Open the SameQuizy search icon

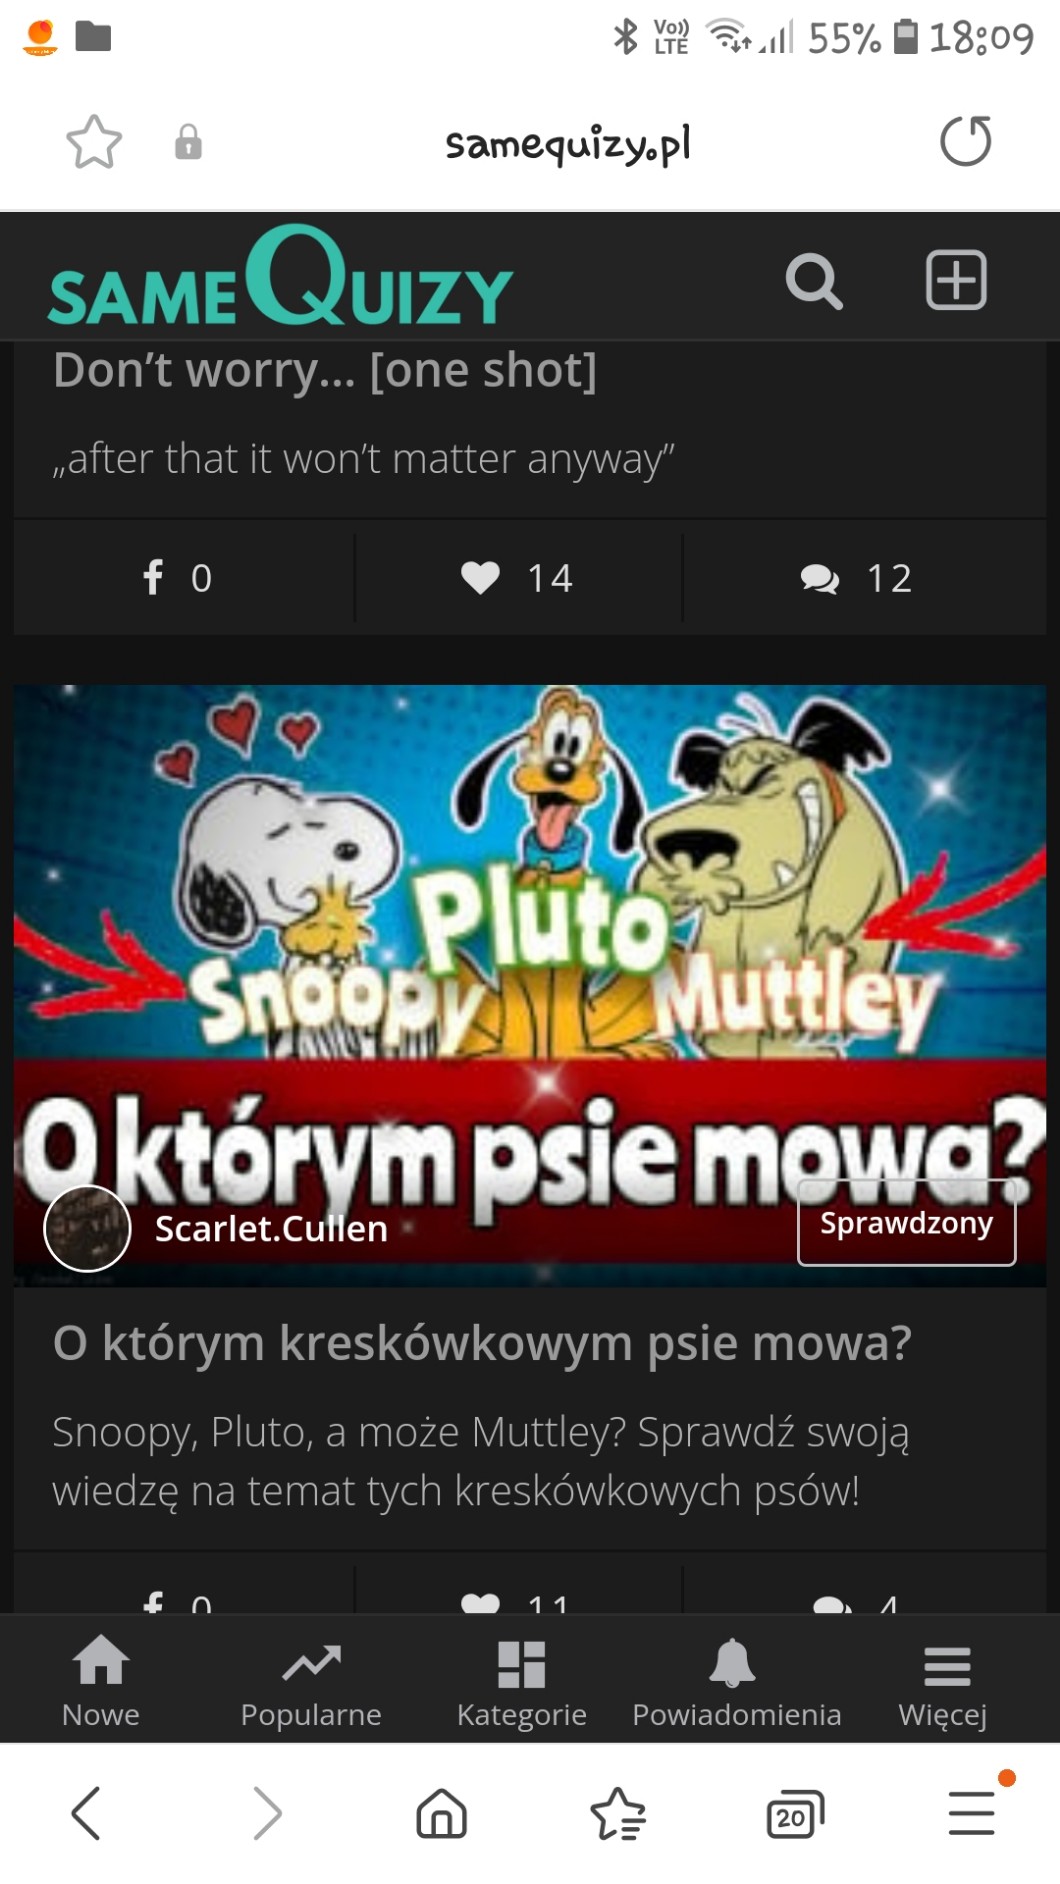coord(814,281)
